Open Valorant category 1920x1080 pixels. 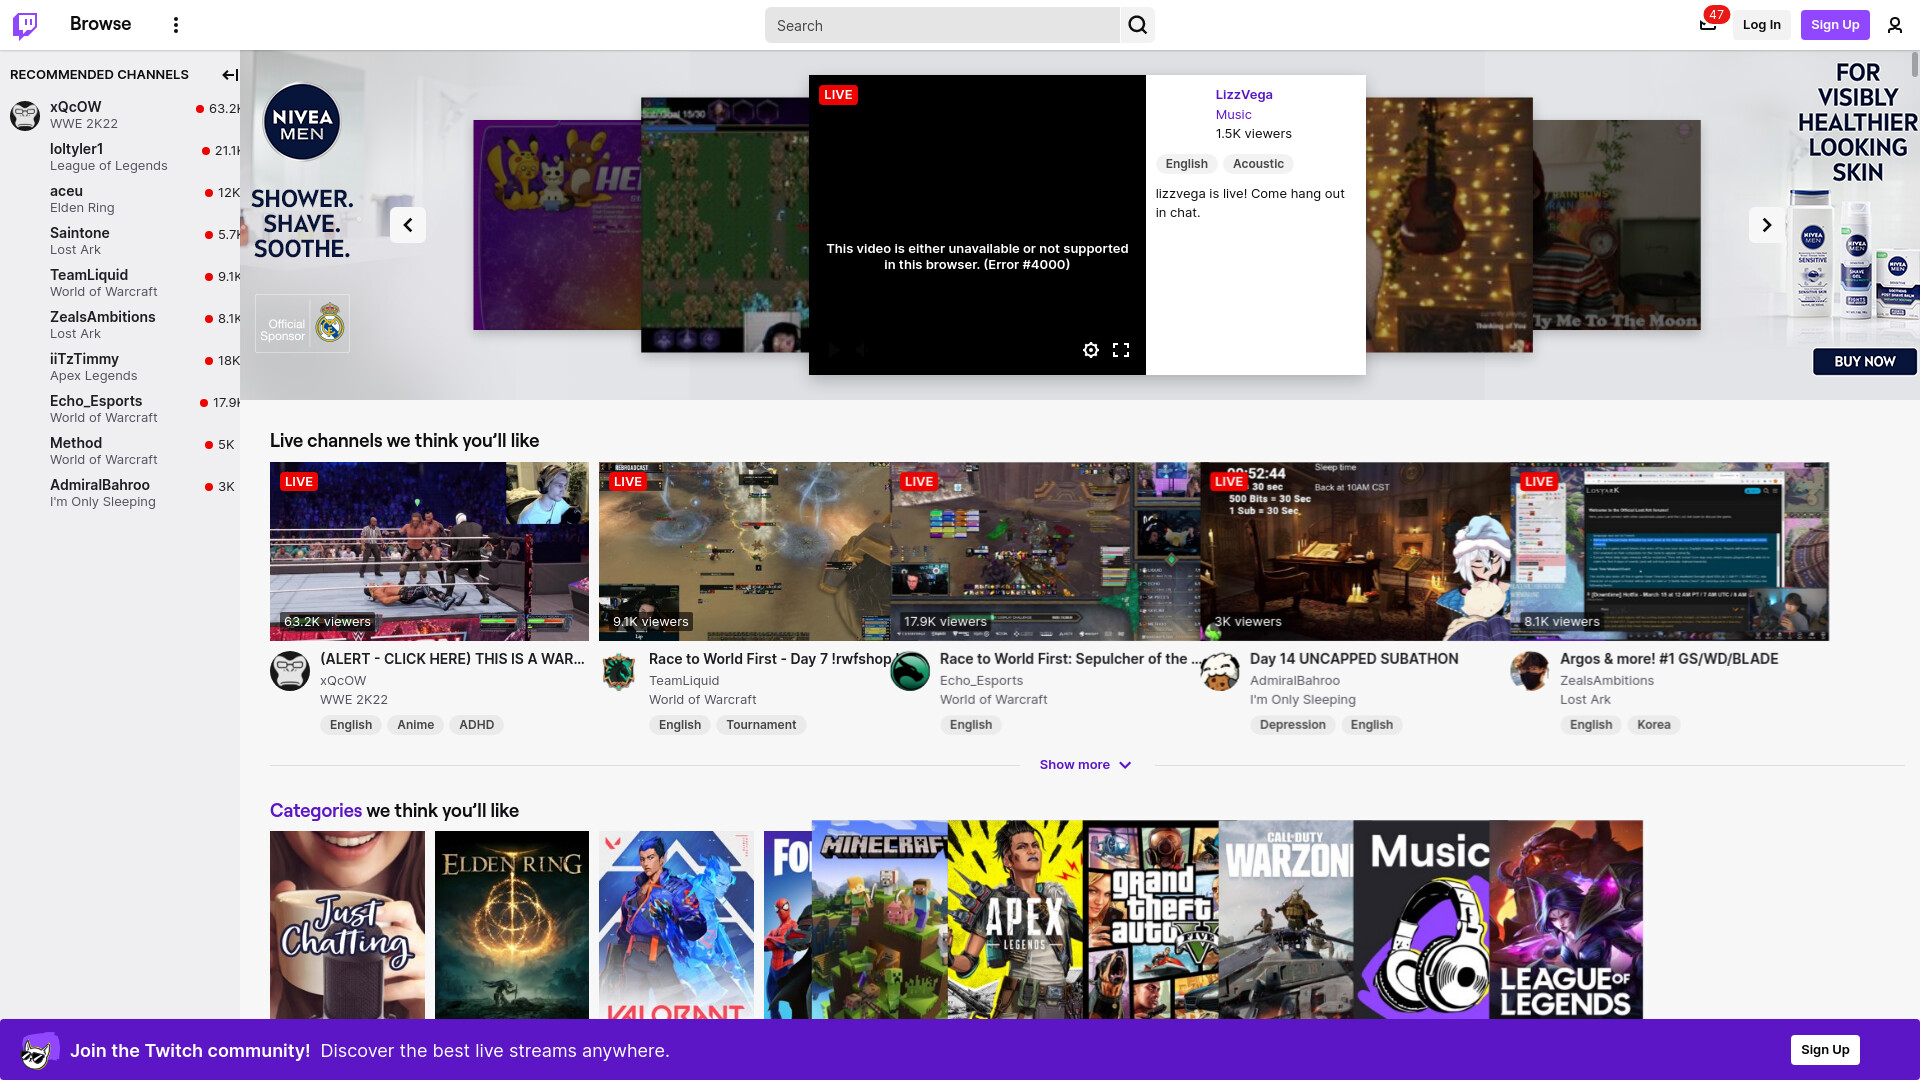click(x=676, y=925)
